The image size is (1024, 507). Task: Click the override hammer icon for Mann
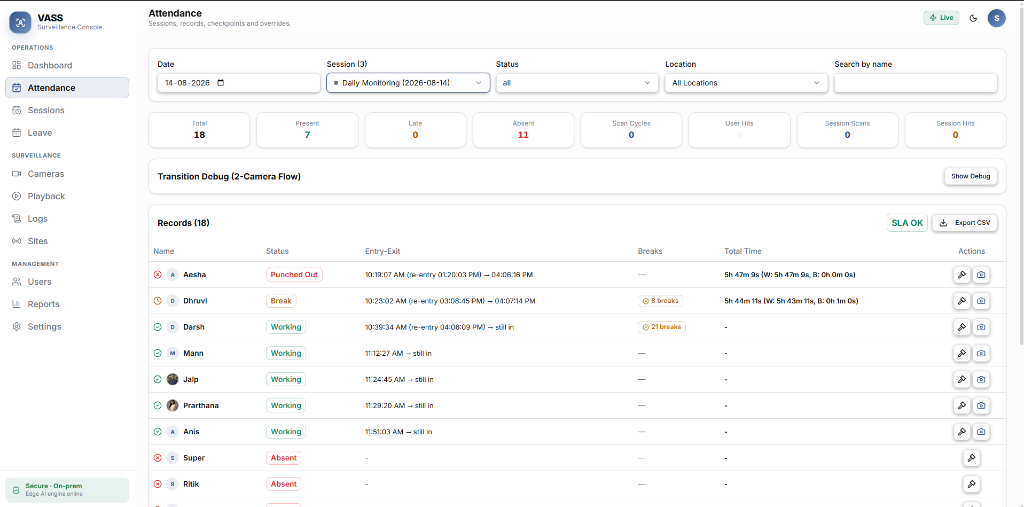point(961,353)
